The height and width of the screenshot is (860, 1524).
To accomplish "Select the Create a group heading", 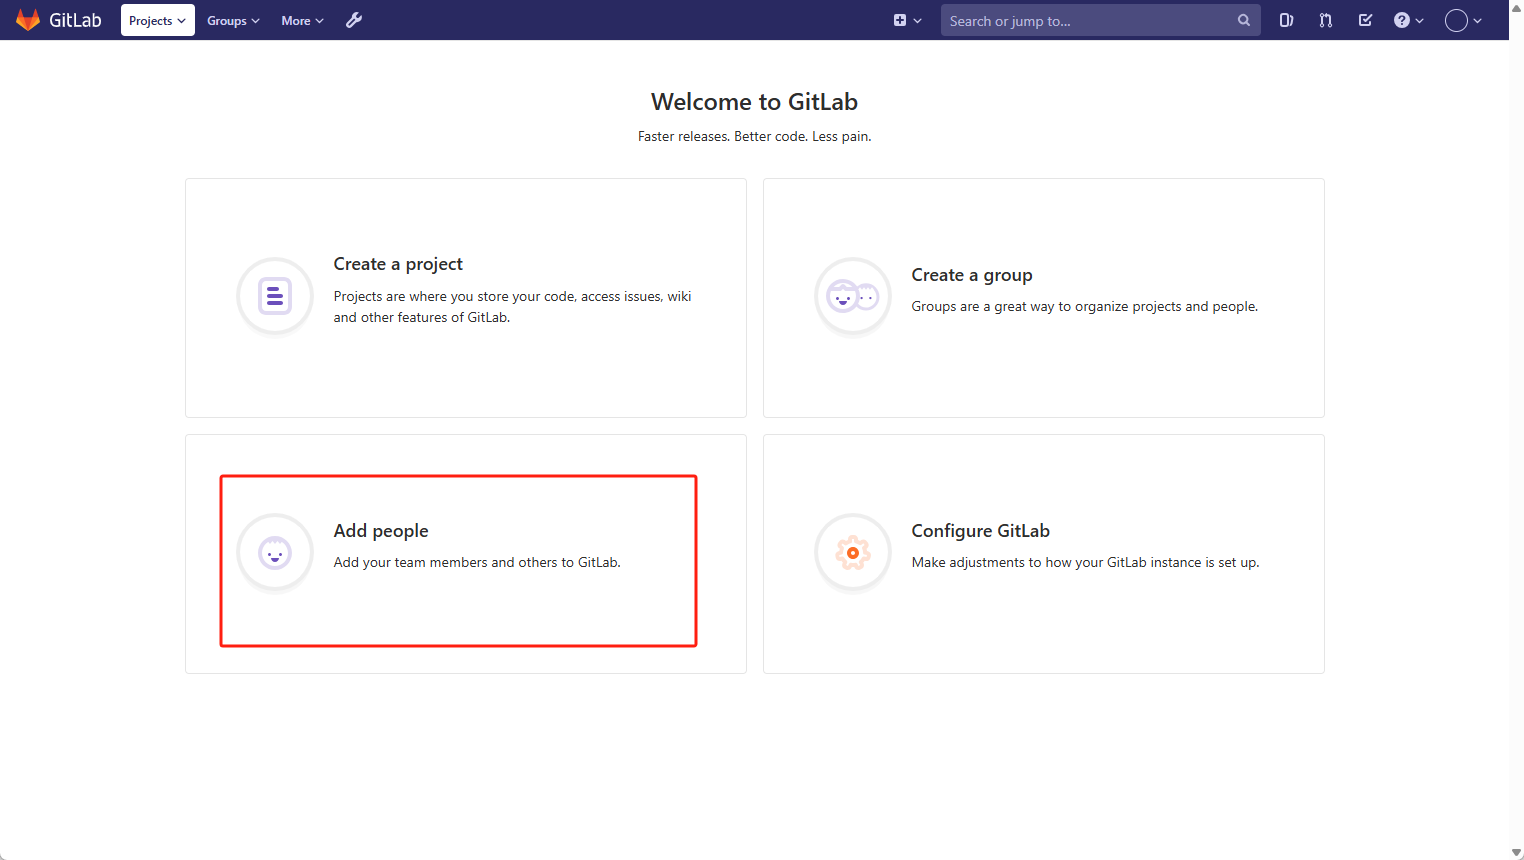I will click(x=972, y=275).
